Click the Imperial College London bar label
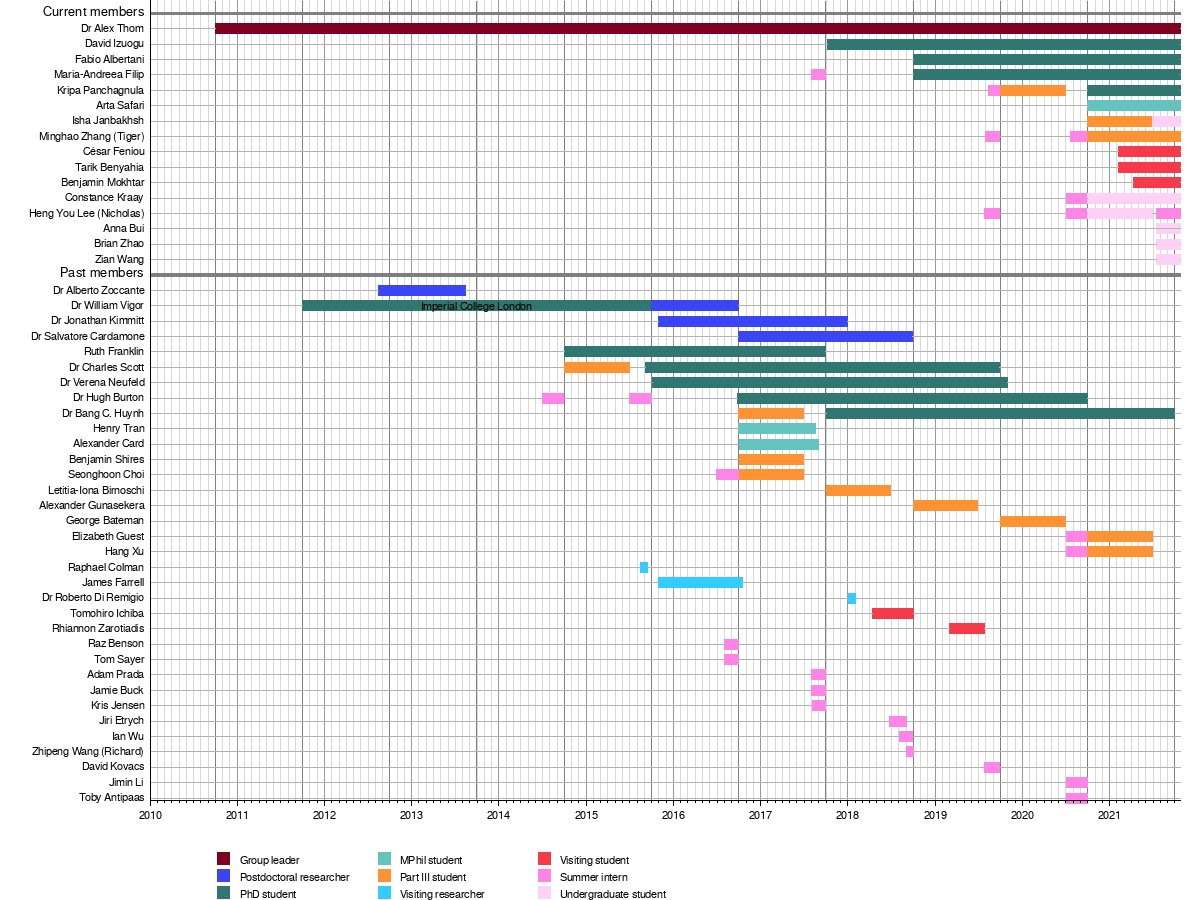This screenshot has width=1200, height=900. point(476,306)
